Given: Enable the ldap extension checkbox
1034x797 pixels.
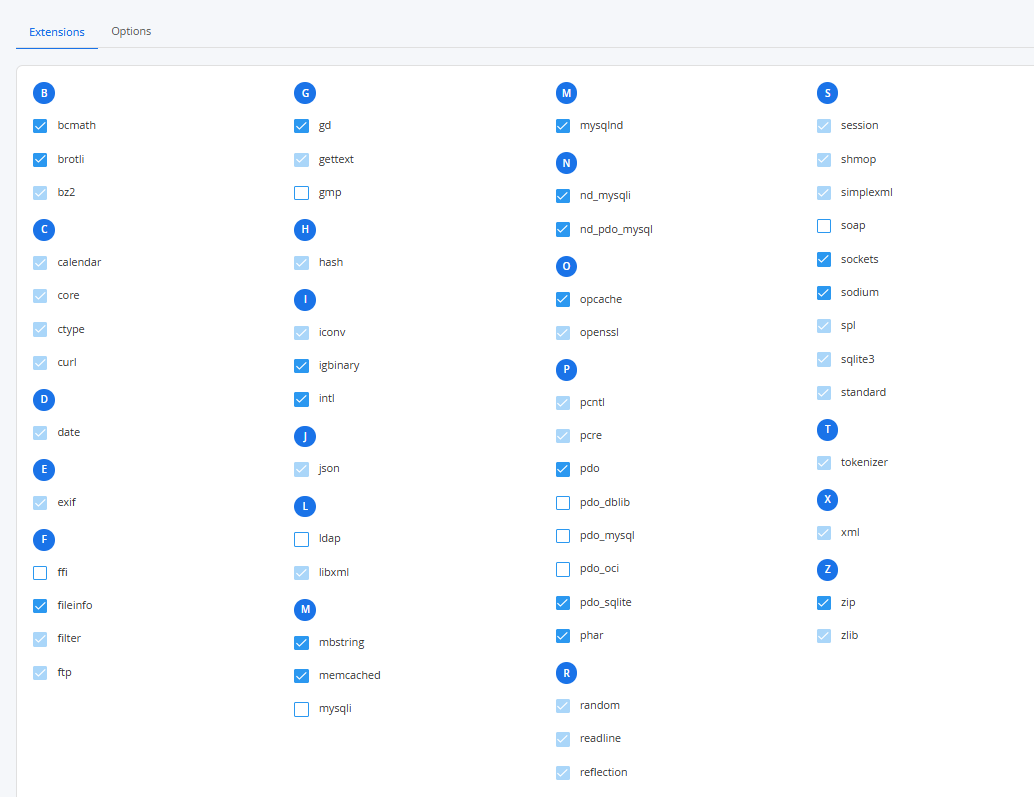Looking at the screenshot, I should point(301,539).
